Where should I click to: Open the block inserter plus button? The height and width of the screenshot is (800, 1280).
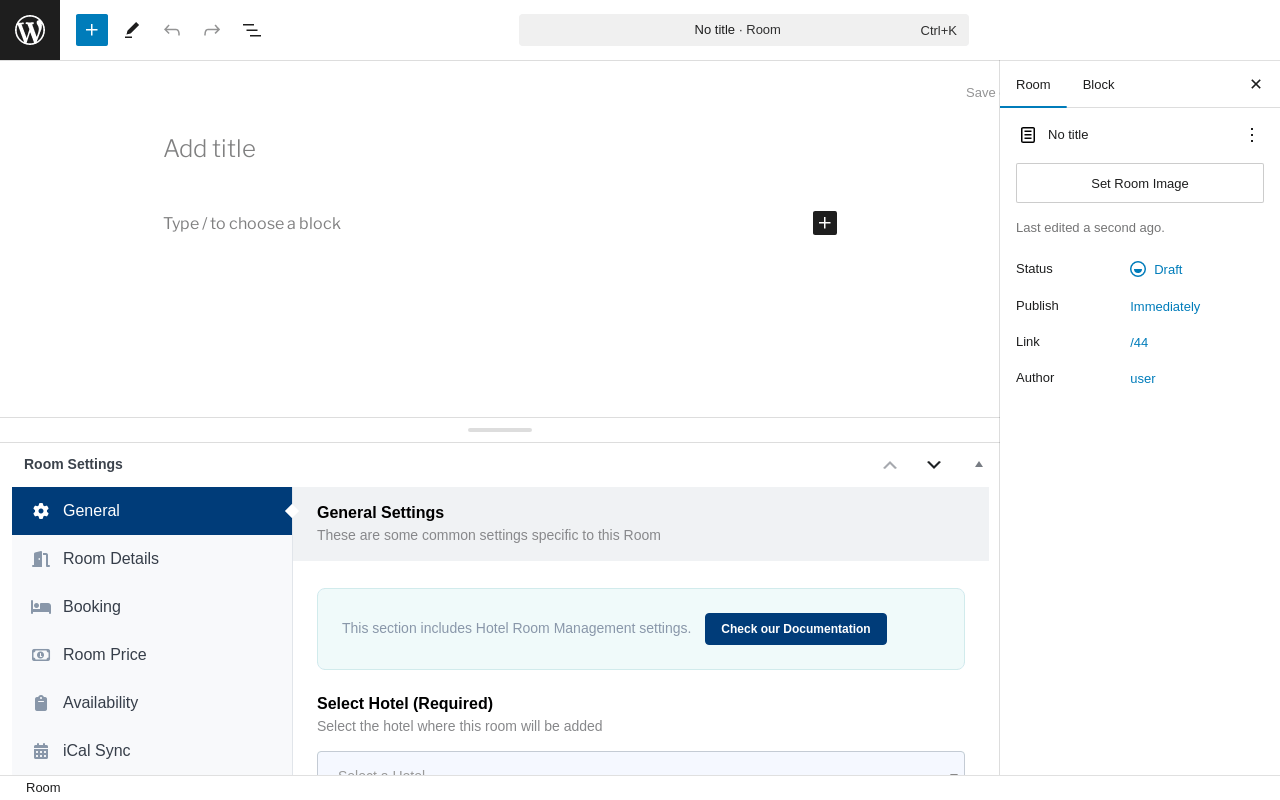[92, 30]
